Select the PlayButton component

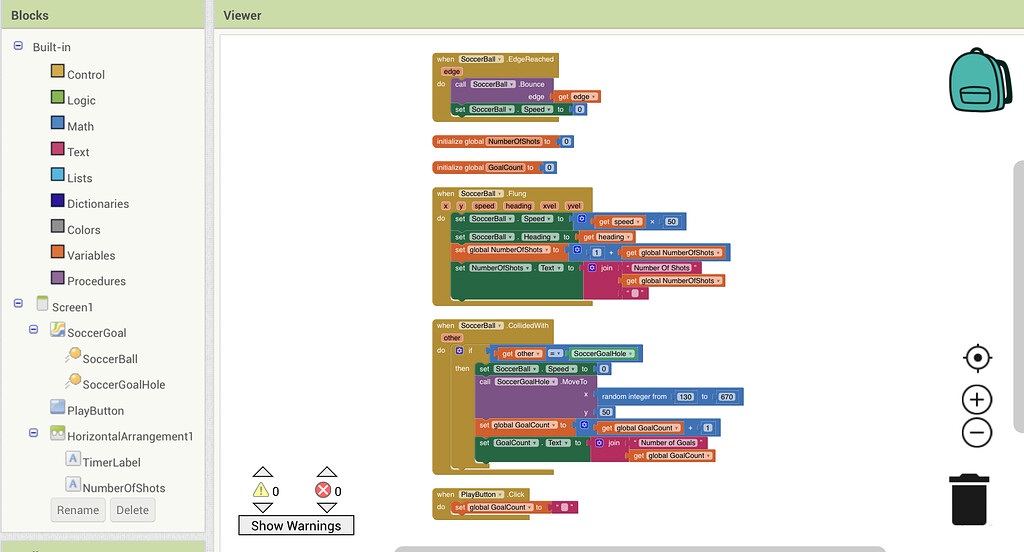pyautogui.click(x=95, y=410)
